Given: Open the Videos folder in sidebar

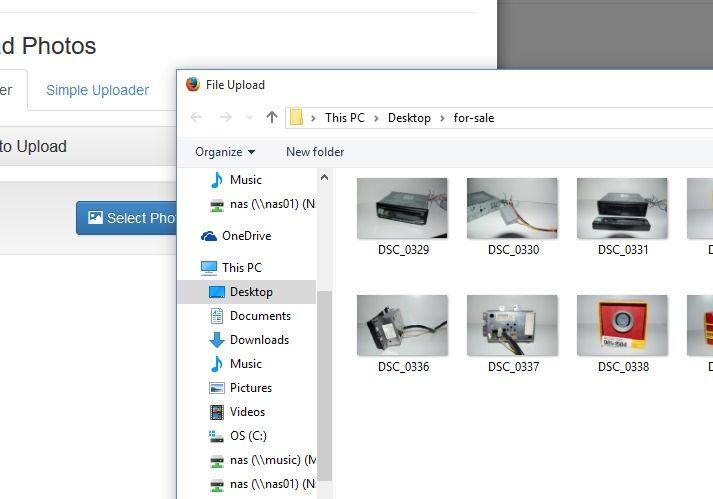Looking at the screenshot, I should [x=247, y=412].
